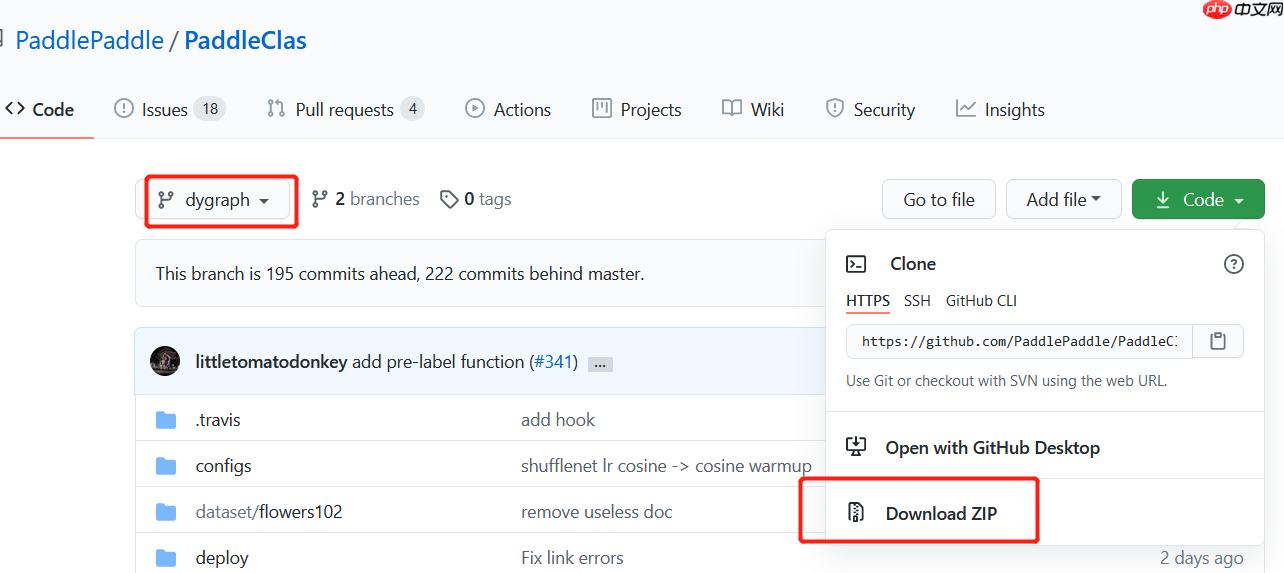
Task: Open the Pull requests tab
Action: coord(344,110)
